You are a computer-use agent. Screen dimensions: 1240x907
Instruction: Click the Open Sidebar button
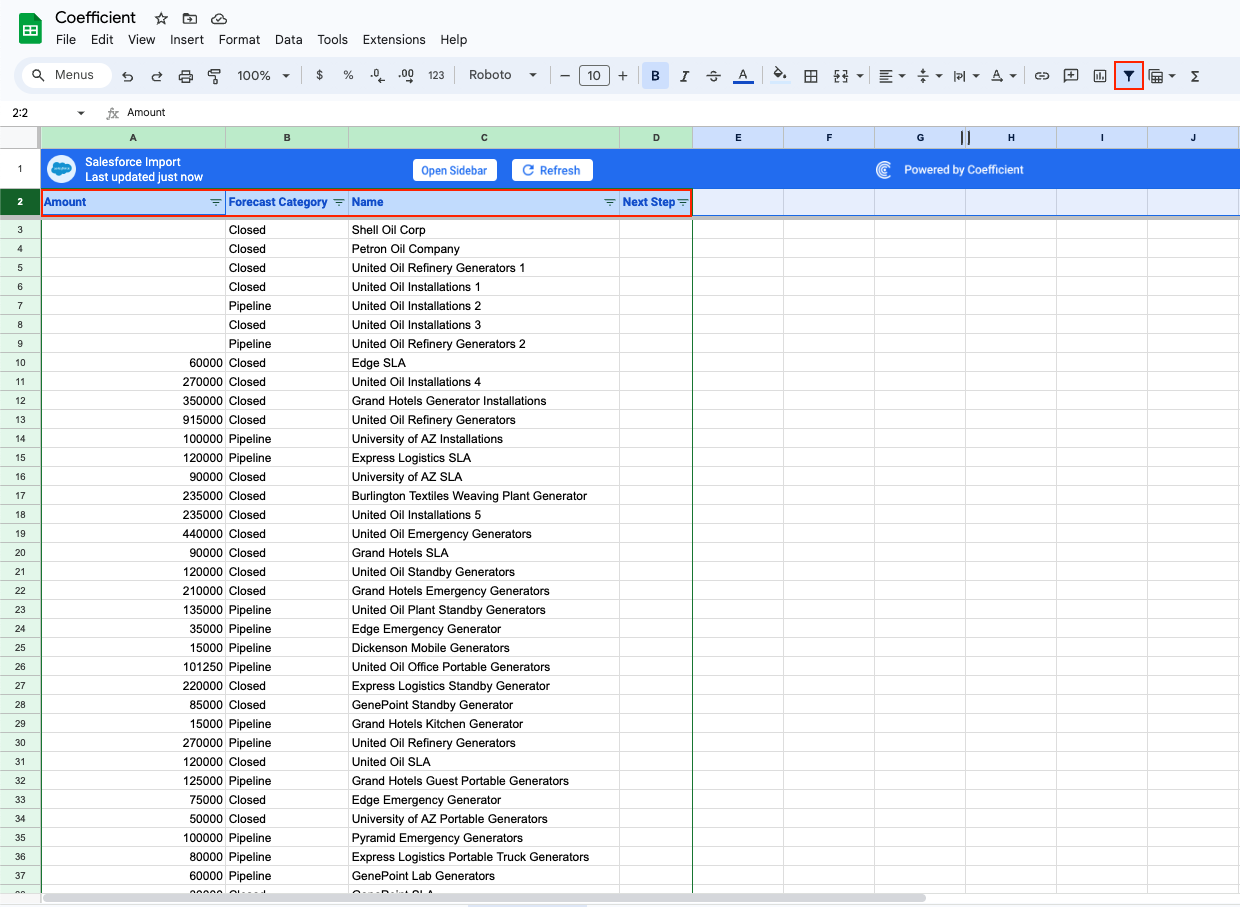454,170
